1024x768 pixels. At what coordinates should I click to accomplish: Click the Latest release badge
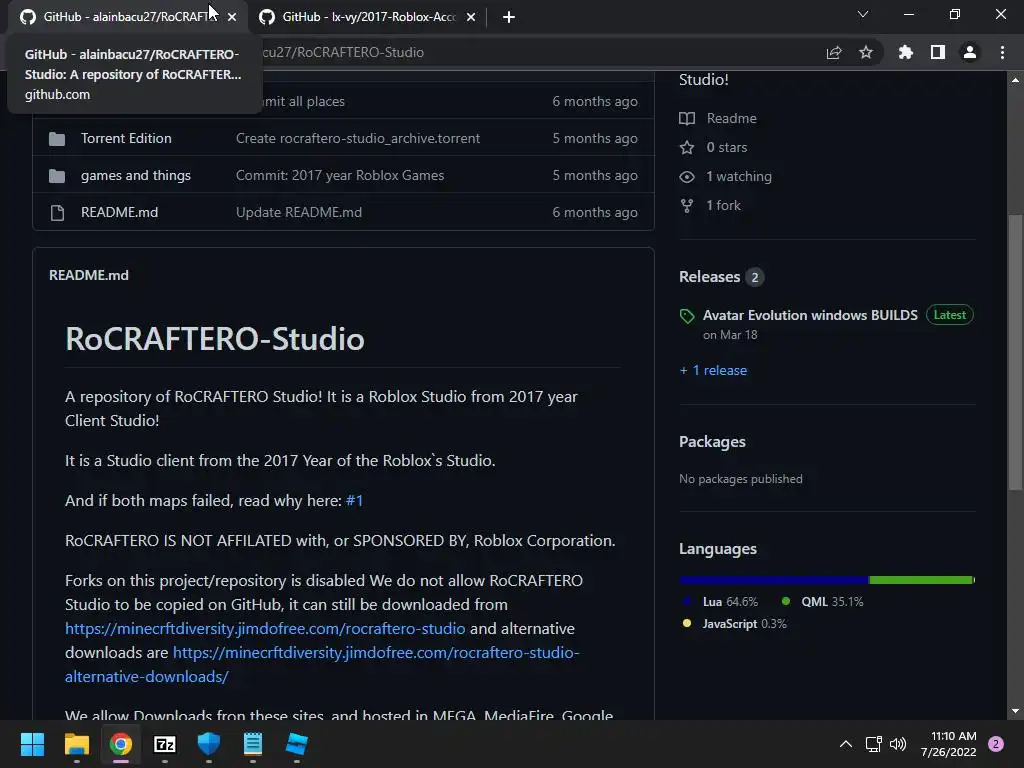(x=950, y=315)
